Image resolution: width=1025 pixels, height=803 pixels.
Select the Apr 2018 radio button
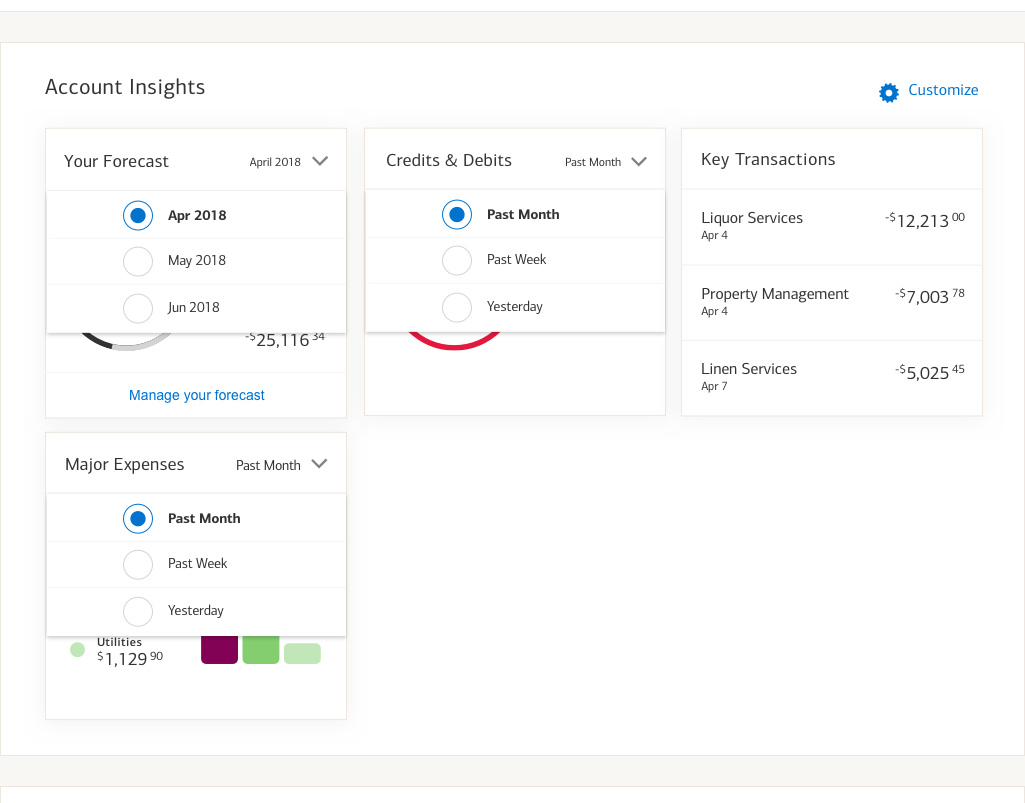(138, 215)
